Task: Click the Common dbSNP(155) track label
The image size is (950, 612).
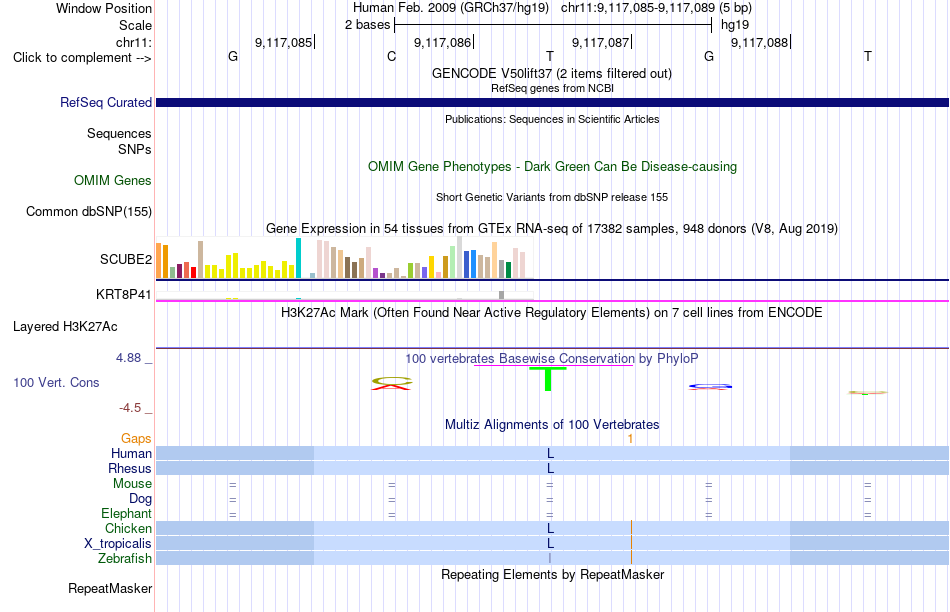Action: (88, 211)
